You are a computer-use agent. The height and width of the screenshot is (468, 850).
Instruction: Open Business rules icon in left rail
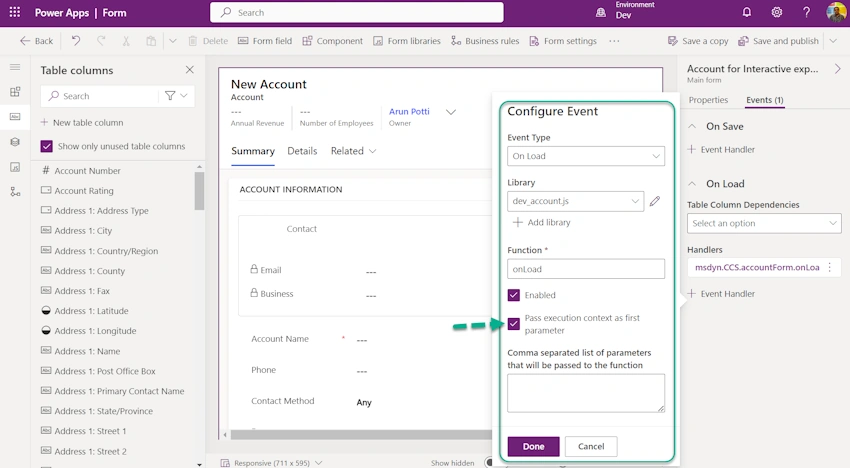tap(15, 192)
